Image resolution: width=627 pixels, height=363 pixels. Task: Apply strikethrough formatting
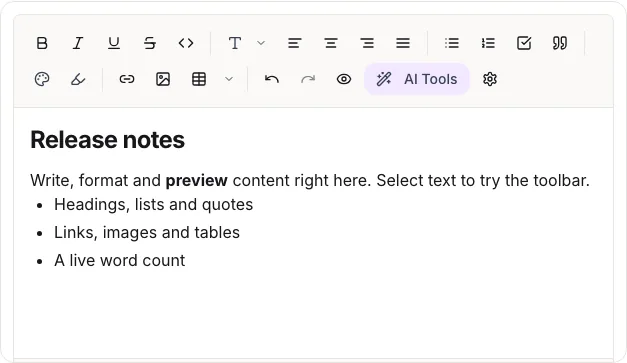[x=150, y=43]
